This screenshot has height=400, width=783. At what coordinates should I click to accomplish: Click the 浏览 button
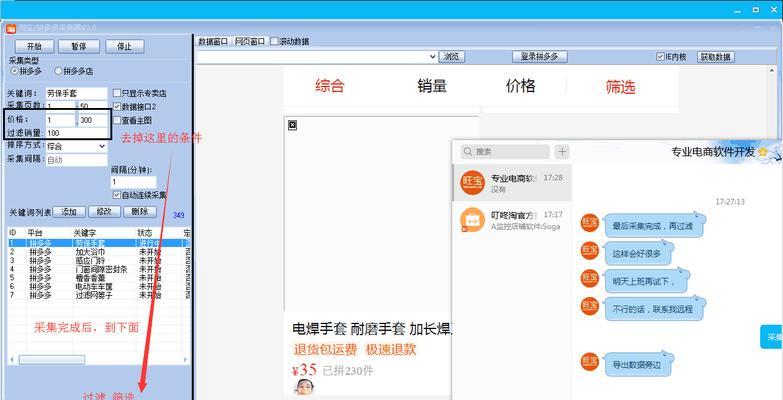point(451,57)
